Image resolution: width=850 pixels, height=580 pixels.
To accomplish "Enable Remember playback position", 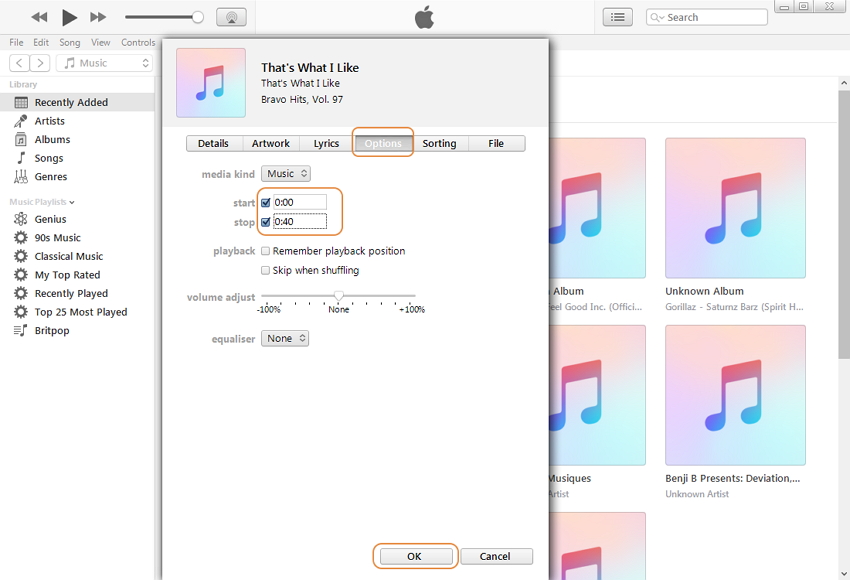I will [266, 251].
